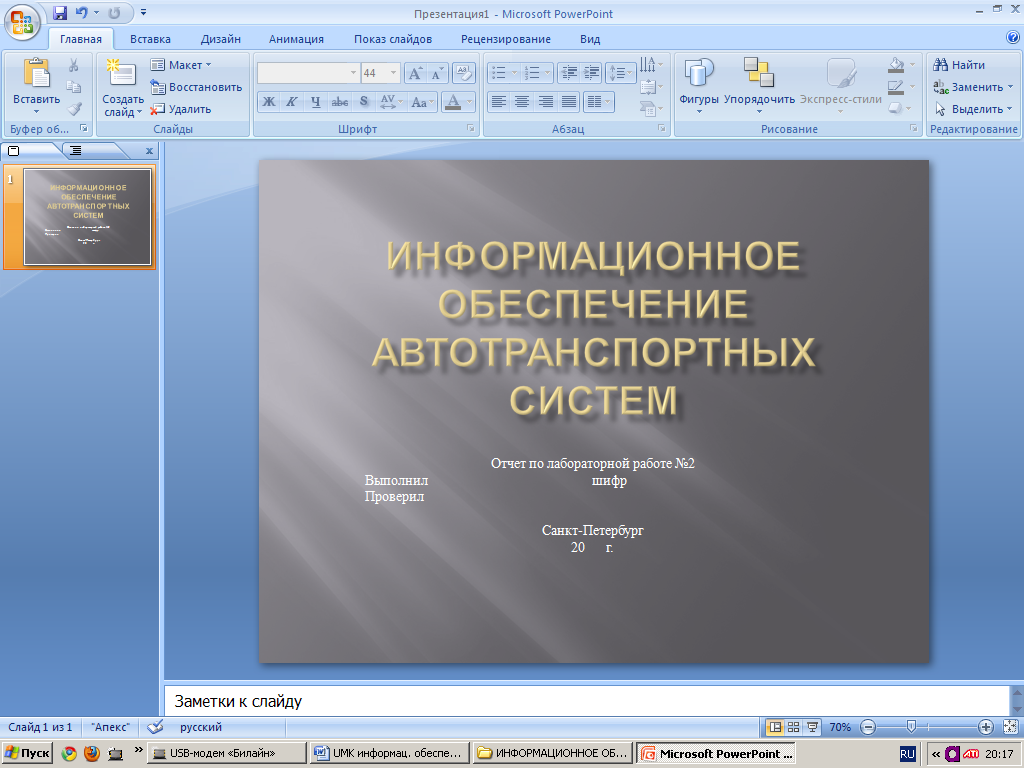1024x768 pixels.
Task: Open the Анимация ribbon tab
Action: tap(296, 39)
